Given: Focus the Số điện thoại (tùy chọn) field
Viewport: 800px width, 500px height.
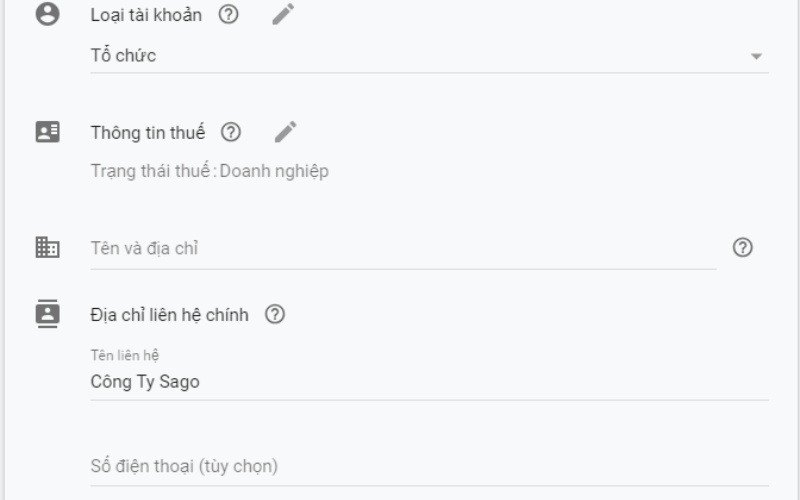Looking at the screenshot, I should click(x=400, y=466).
